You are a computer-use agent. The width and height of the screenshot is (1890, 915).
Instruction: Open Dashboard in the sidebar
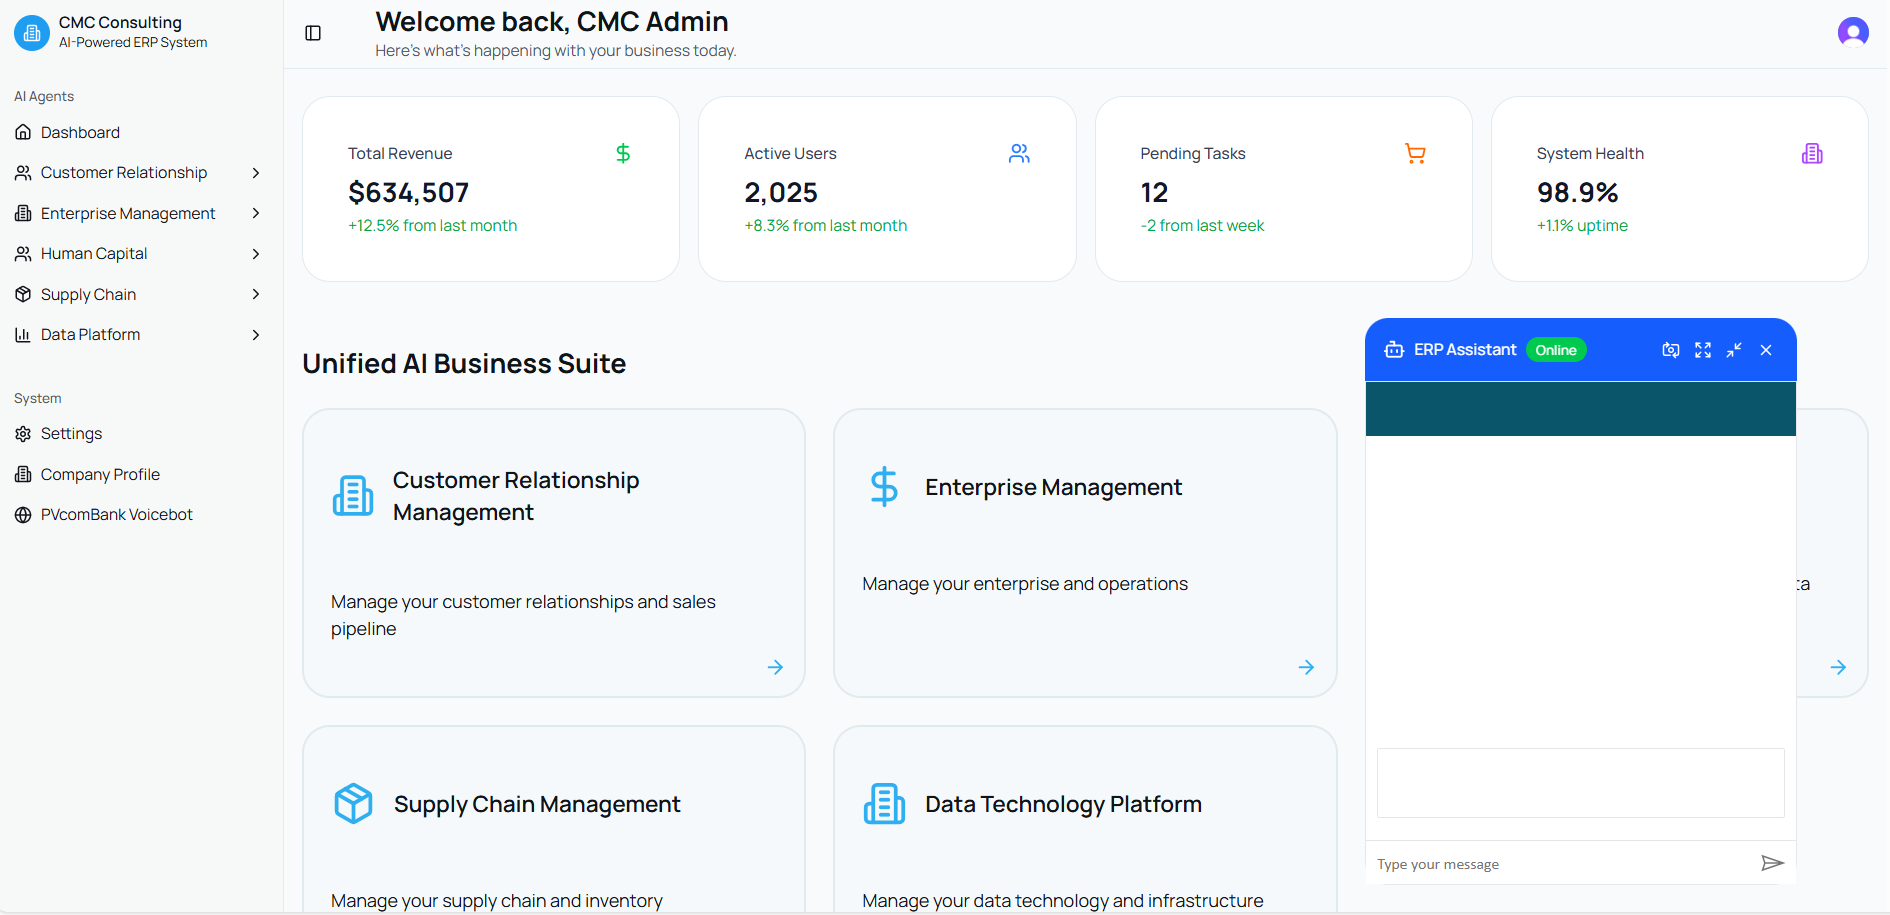point(80,133)
